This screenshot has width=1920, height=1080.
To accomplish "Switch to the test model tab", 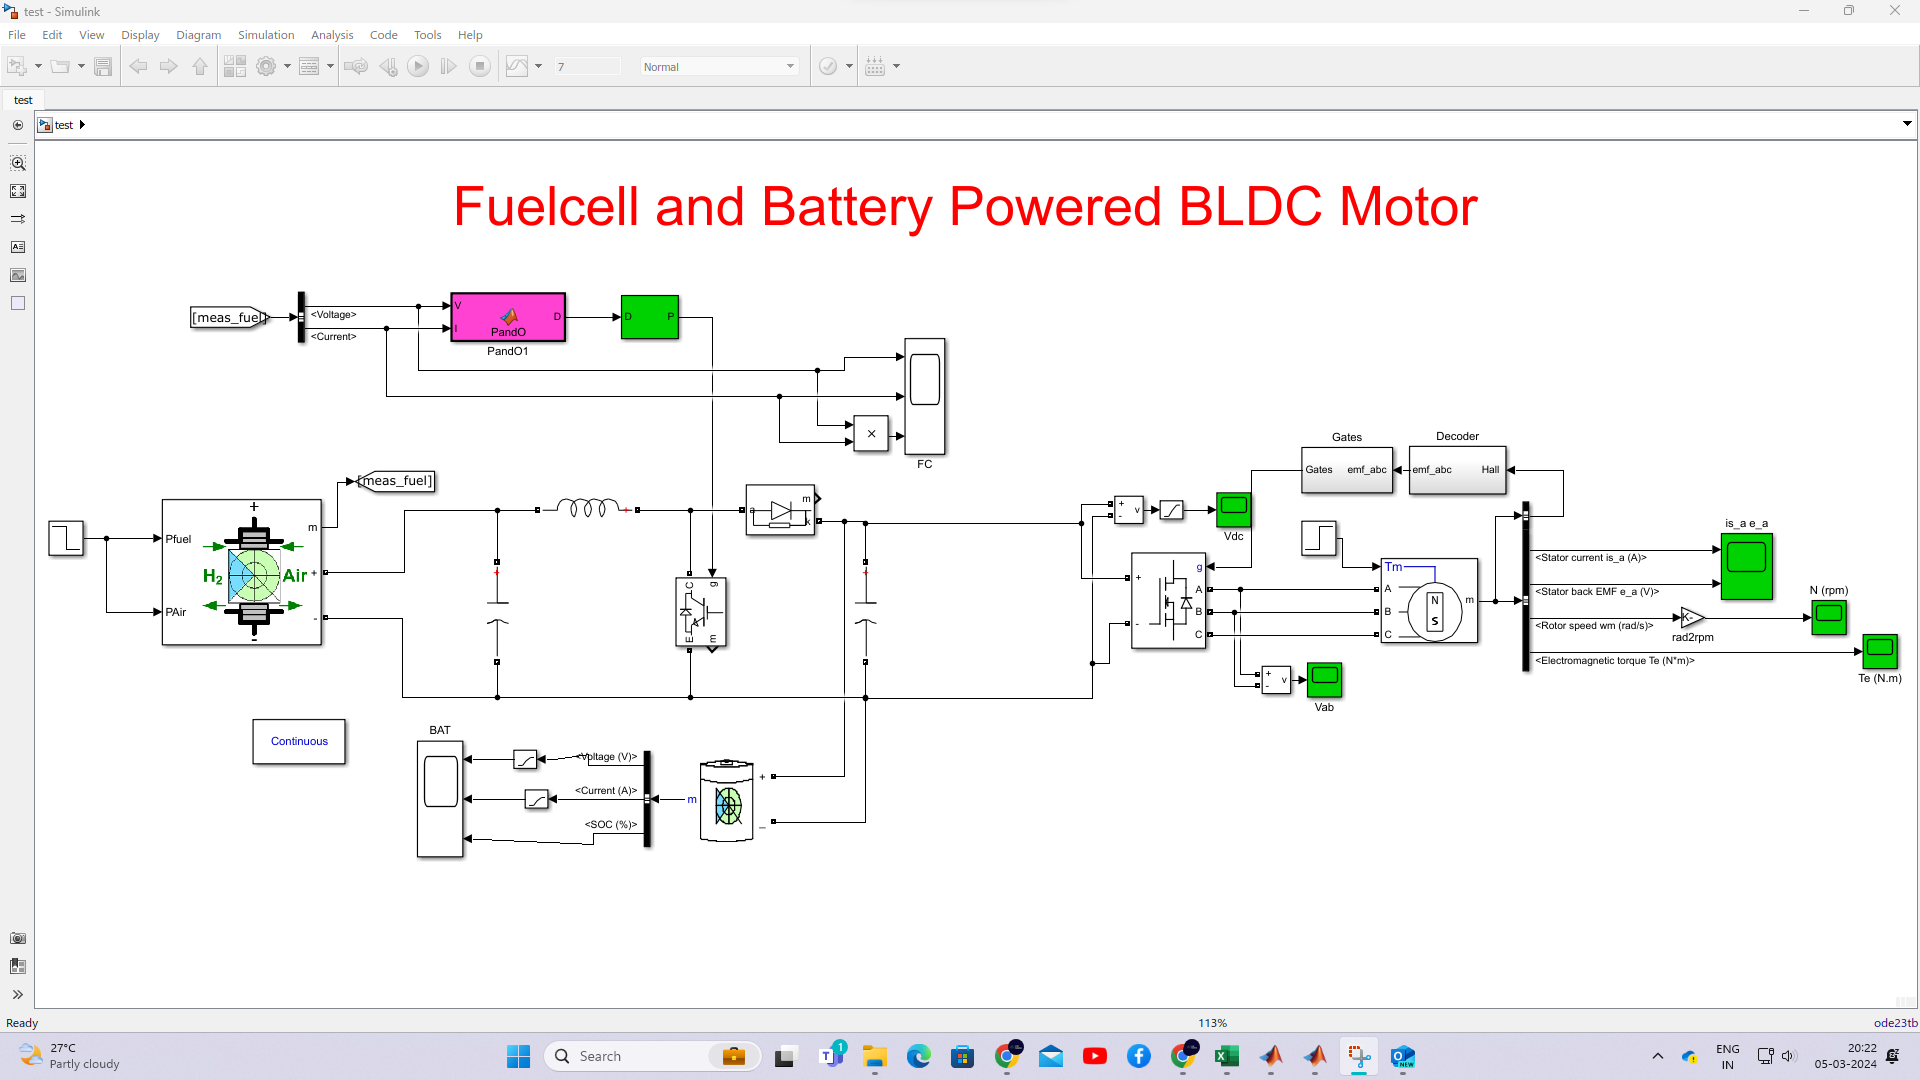I will (x=23, y=100).
